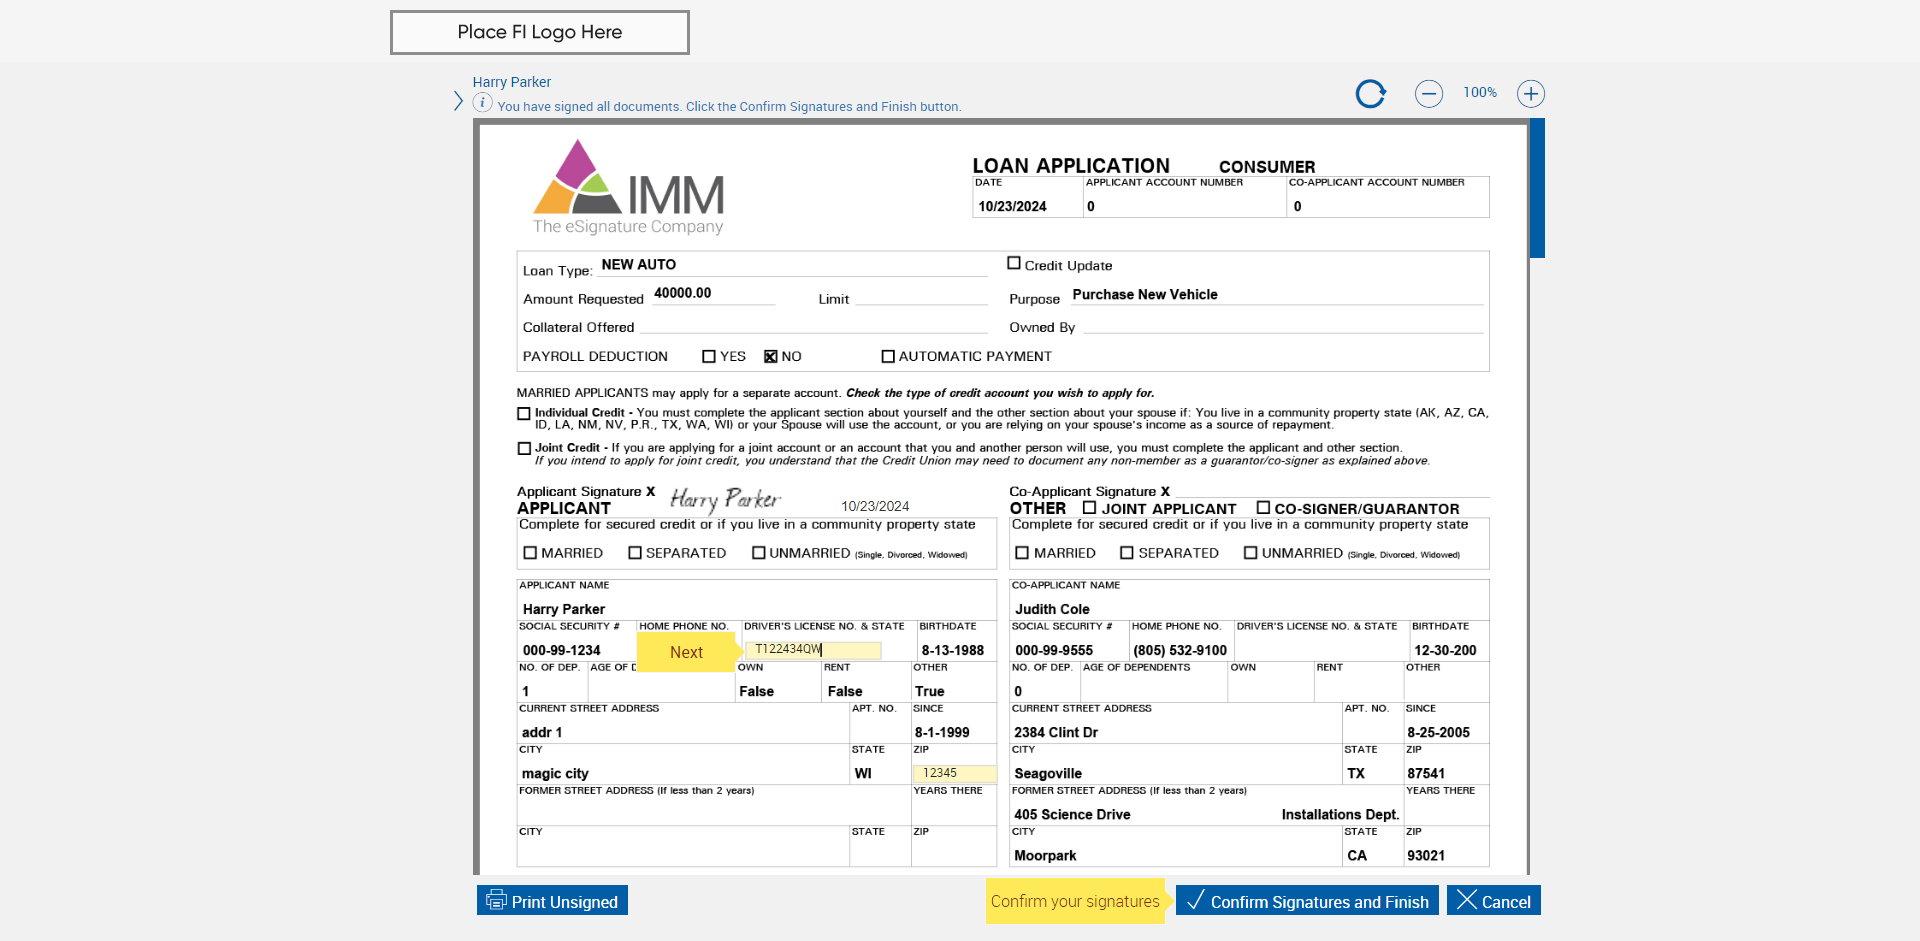Image resolution: width=1920 pixels, height=941 pixels.
Task: Toggle the payroll deduction NO box
Action: point(771,356)
